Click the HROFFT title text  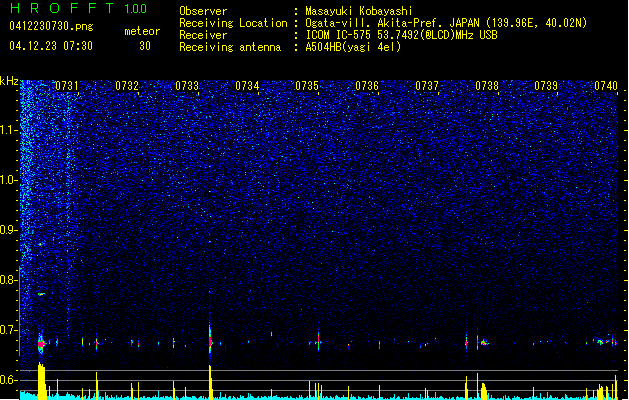(62, 8)
